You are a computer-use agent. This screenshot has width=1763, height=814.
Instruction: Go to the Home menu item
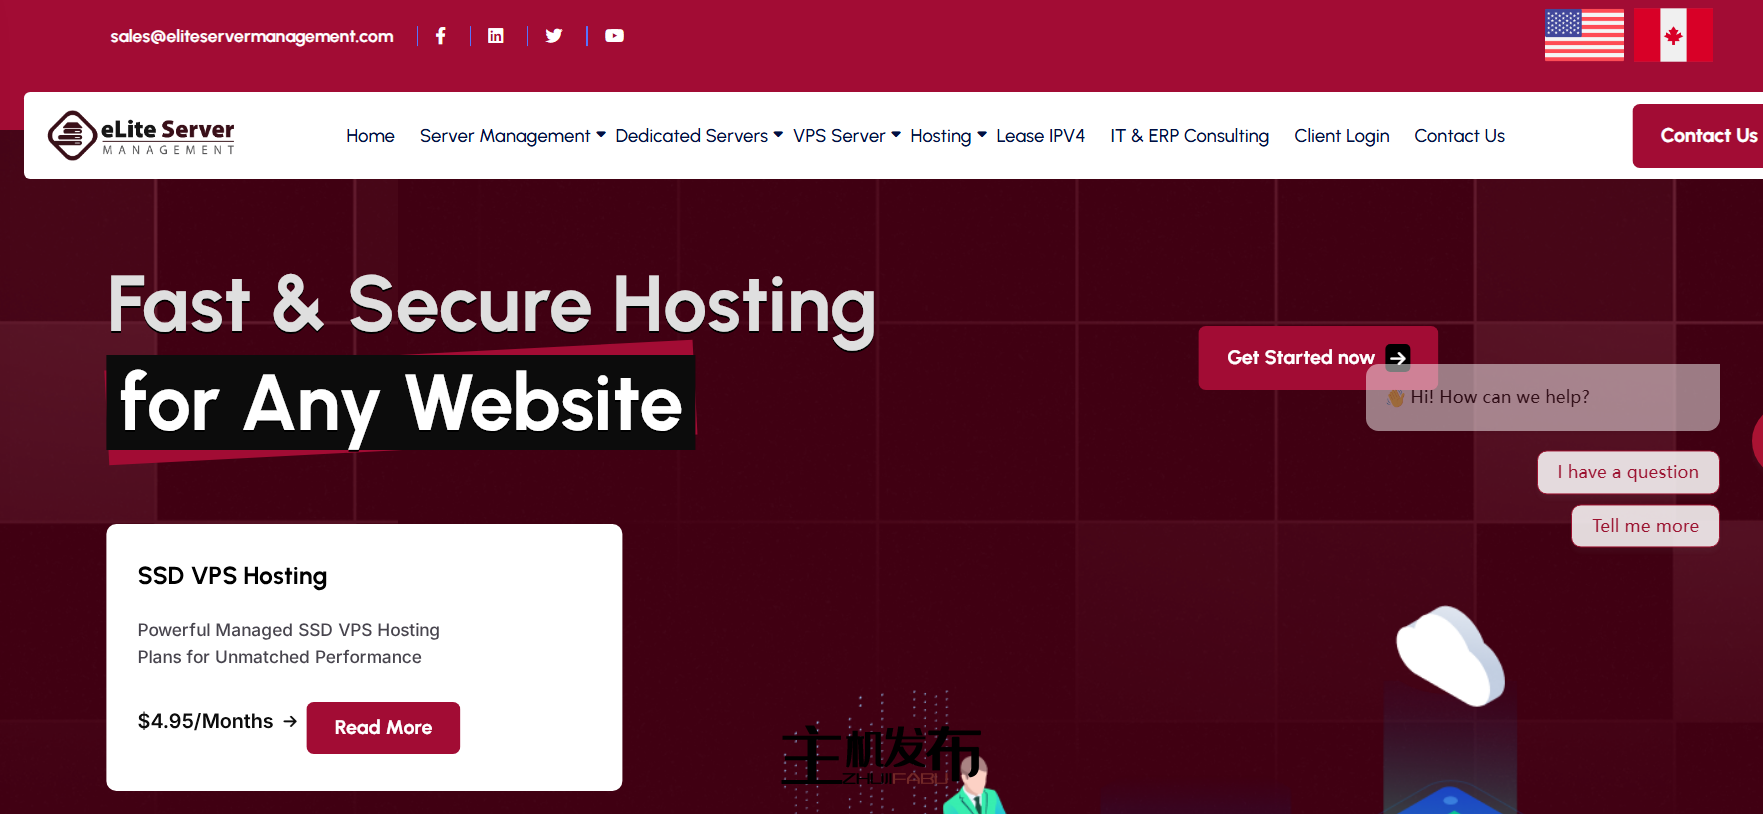[370, 136]
